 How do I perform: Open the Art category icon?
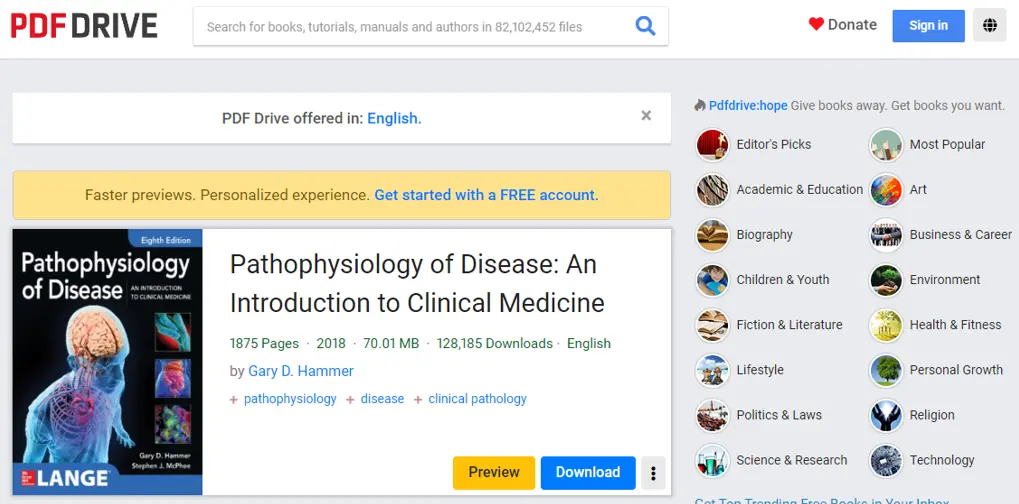pyautogui.click(x=886, y=190)
